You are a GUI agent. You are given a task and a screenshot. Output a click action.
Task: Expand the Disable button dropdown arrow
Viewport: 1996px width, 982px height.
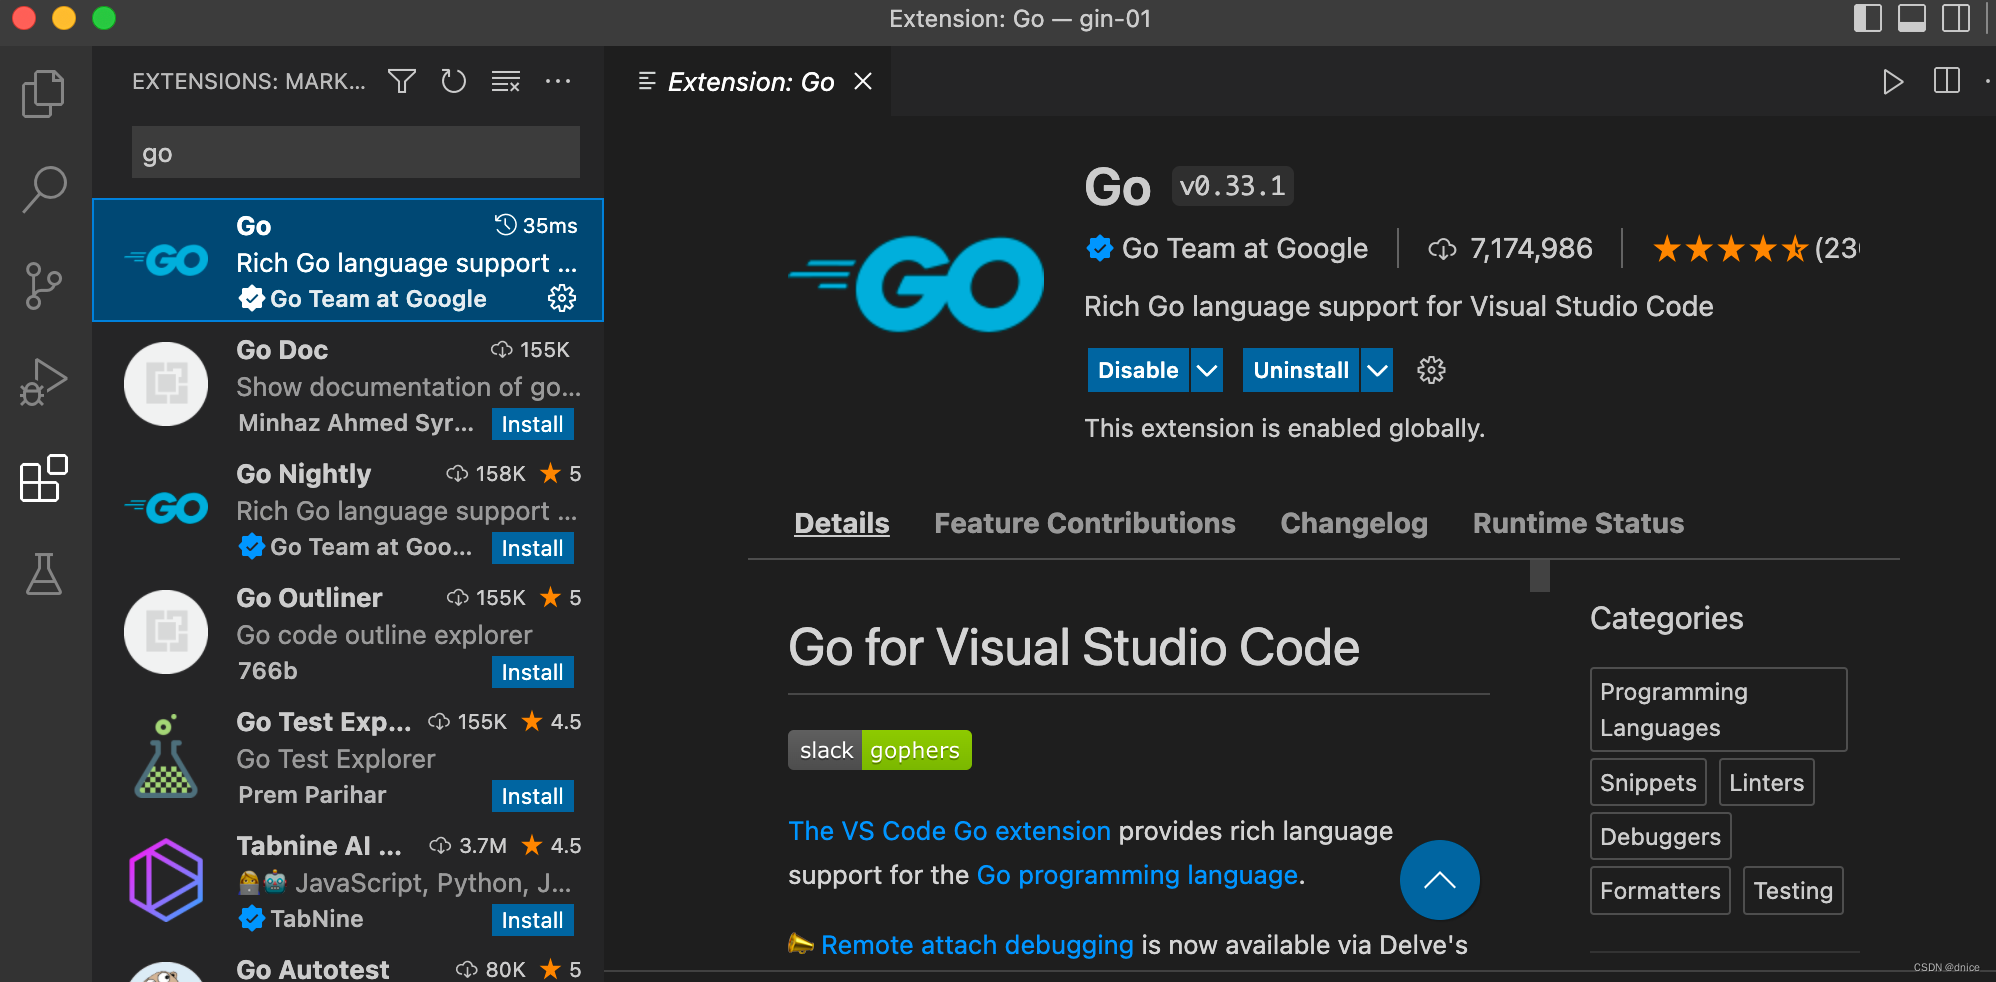1207,371
